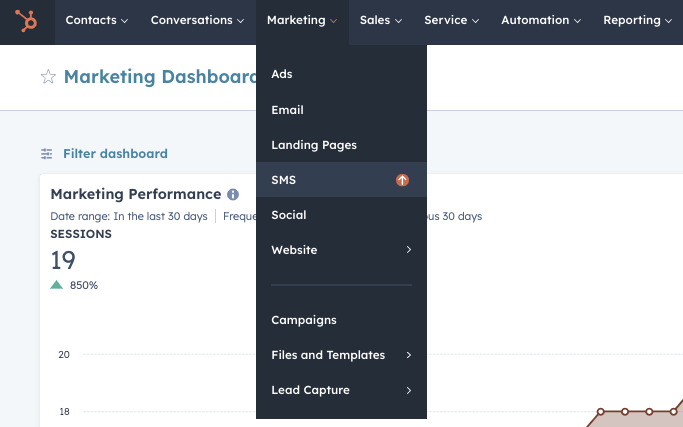Click the HubSpot sprocket logo
Screen dimensions: 683x427
27,20
